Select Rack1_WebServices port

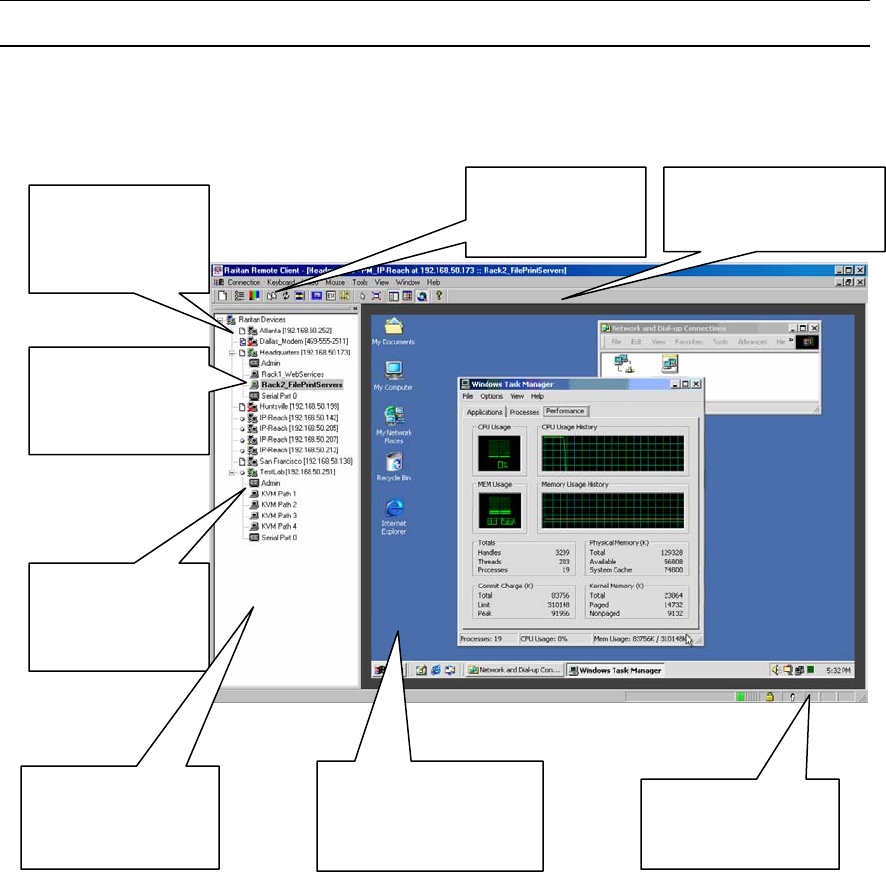click(x=292, y=374)
